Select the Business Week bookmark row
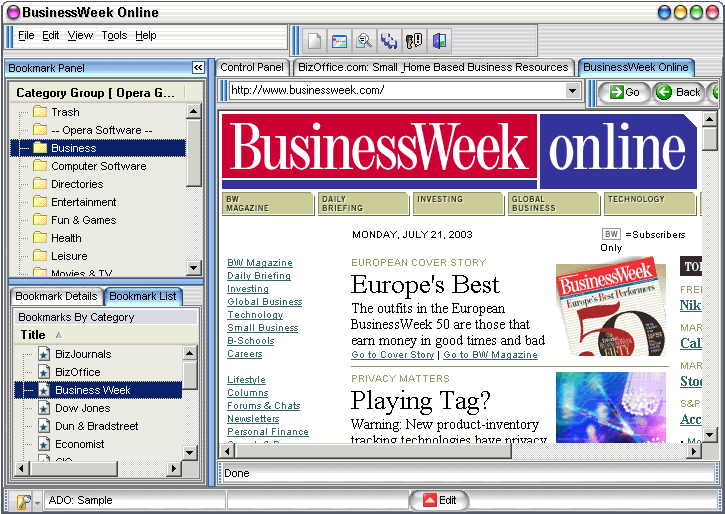The width and height of the screenshot is (725, 514). pos(98,390)
